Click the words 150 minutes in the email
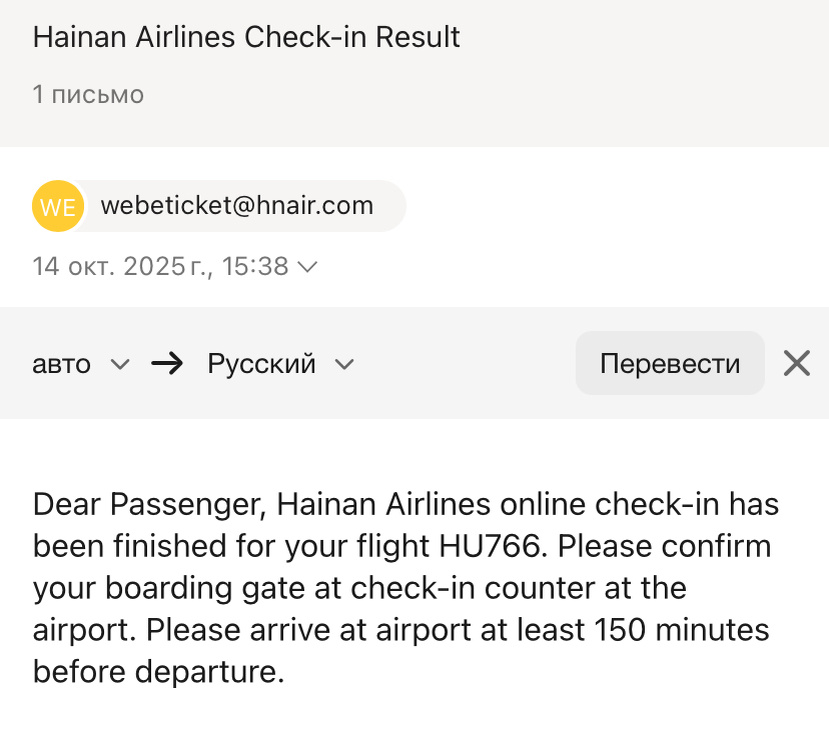Image resolution: width=829 pixels, height=756 pixels. (x=682, y=631)
